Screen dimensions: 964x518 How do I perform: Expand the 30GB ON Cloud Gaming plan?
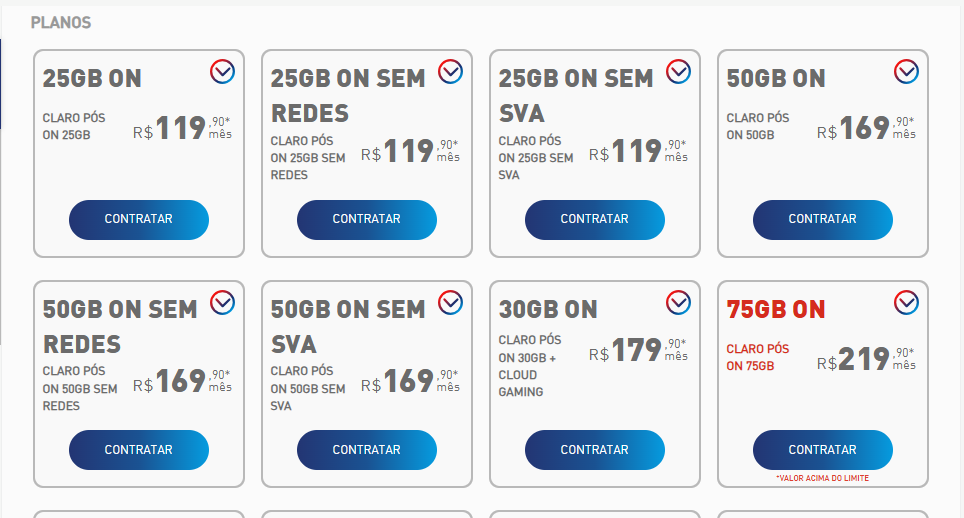[679, 302]
